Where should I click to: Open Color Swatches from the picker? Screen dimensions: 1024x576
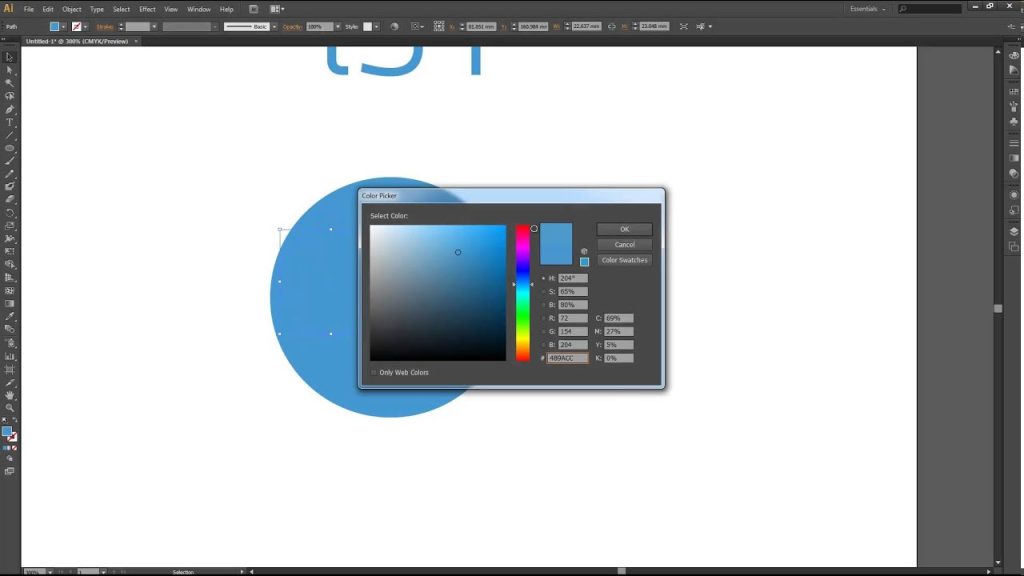pos(624,260)
